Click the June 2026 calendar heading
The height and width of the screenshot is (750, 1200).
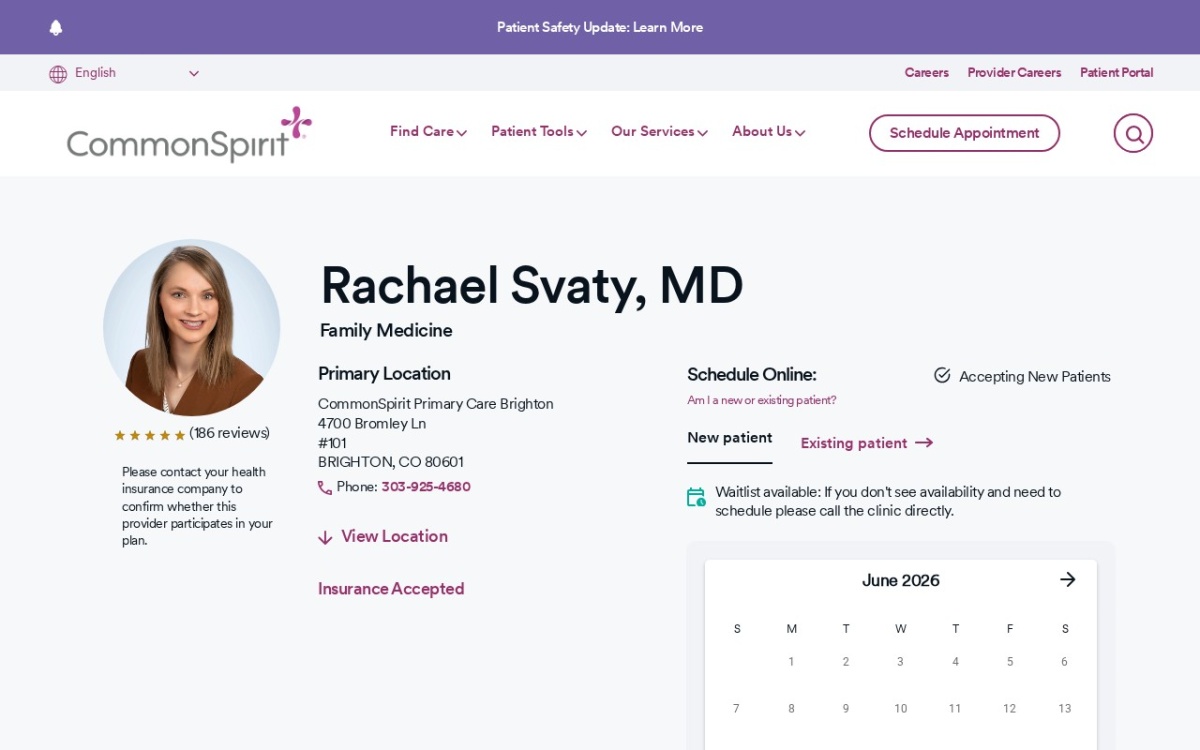click(901, 580)
